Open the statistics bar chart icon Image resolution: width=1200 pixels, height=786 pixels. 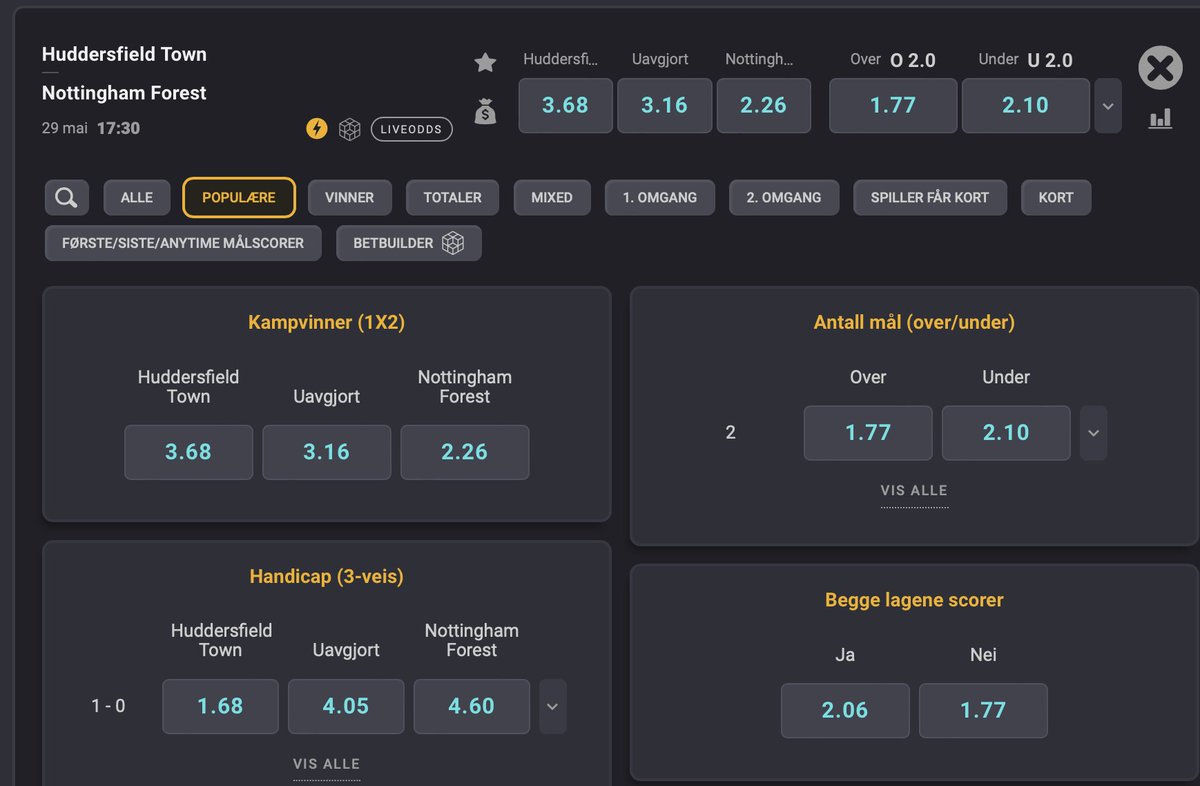1160,118
